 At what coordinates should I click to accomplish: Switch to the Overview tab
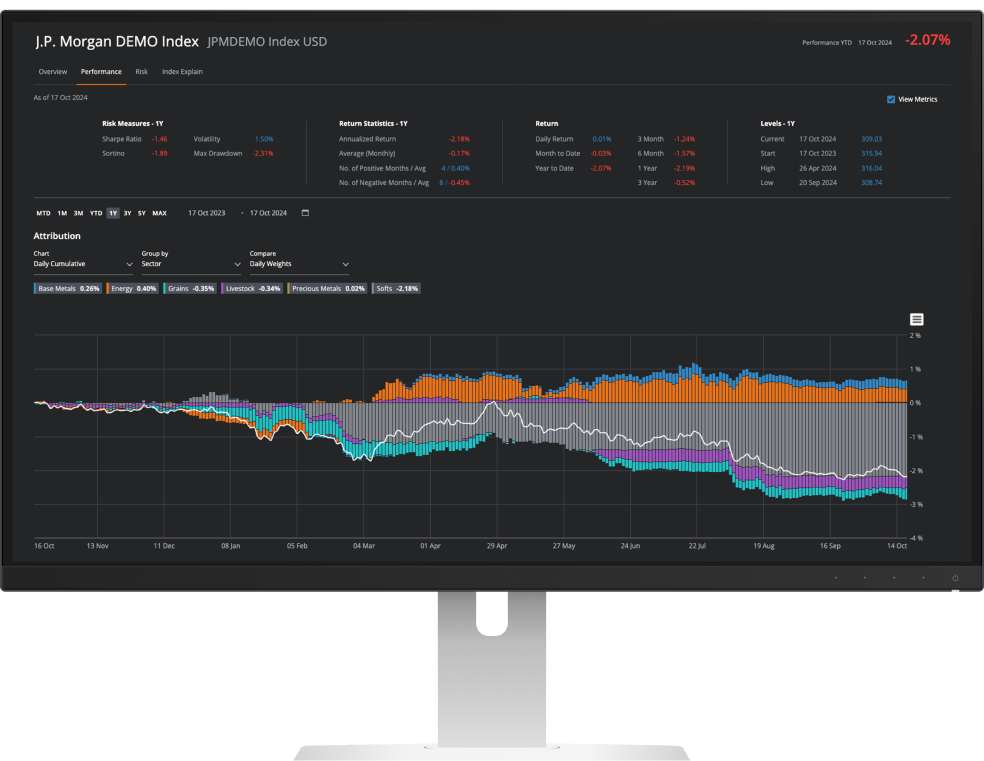[x=52, y=71]
